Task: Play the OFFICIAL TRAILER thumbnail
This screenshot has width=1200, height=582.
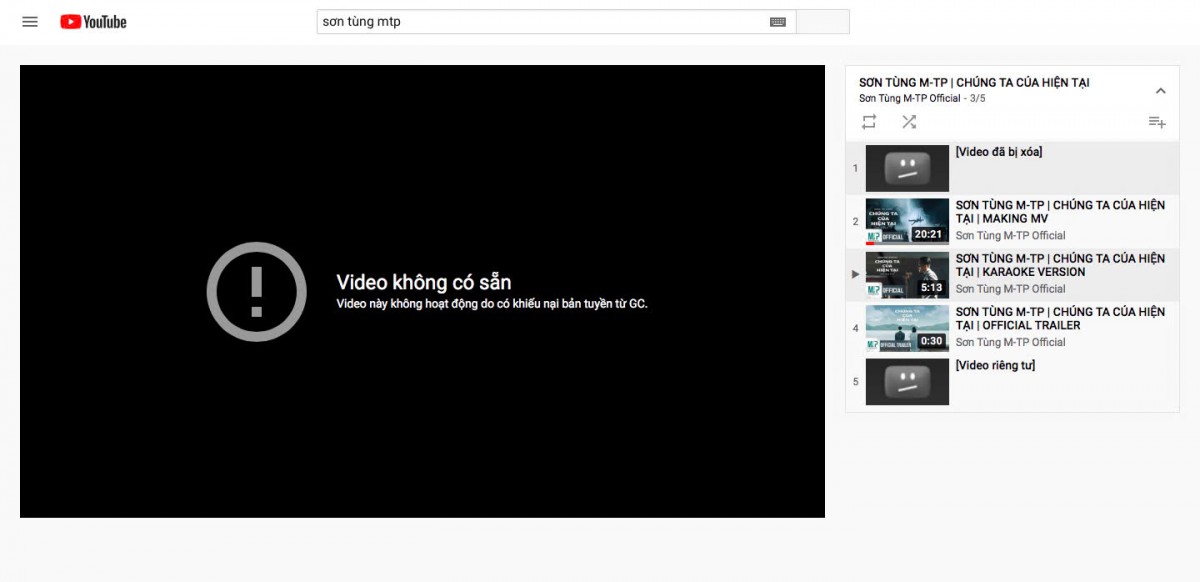Action: 907,328
